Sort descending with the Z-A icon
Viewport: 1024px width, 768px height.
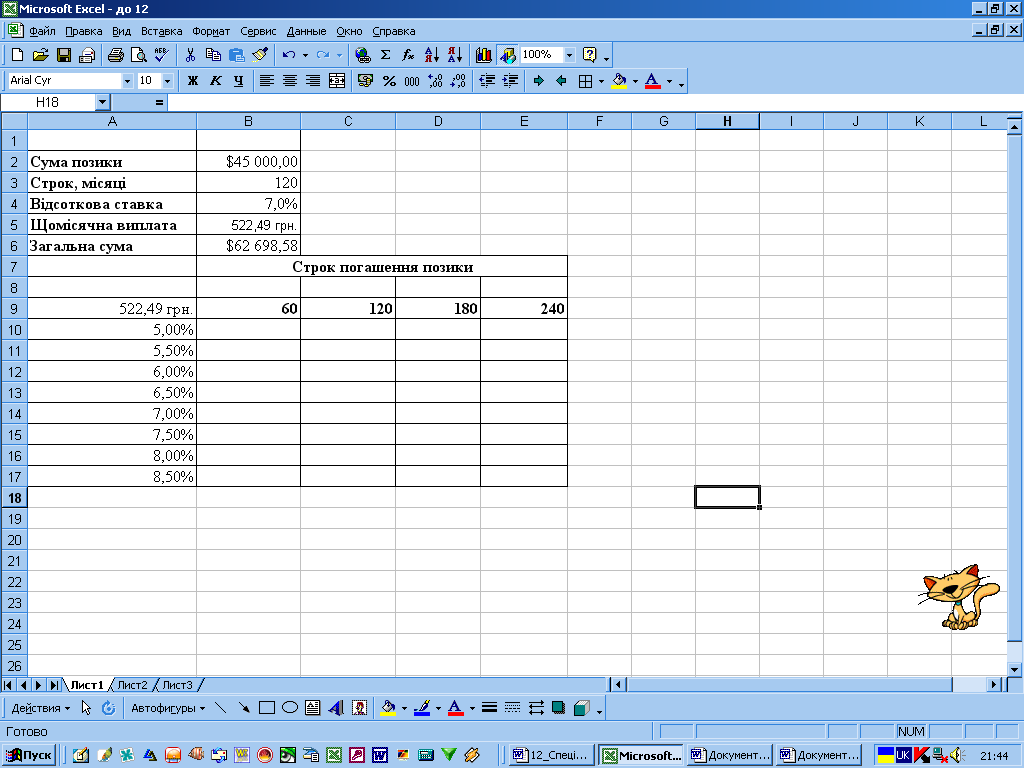(455, 55)
